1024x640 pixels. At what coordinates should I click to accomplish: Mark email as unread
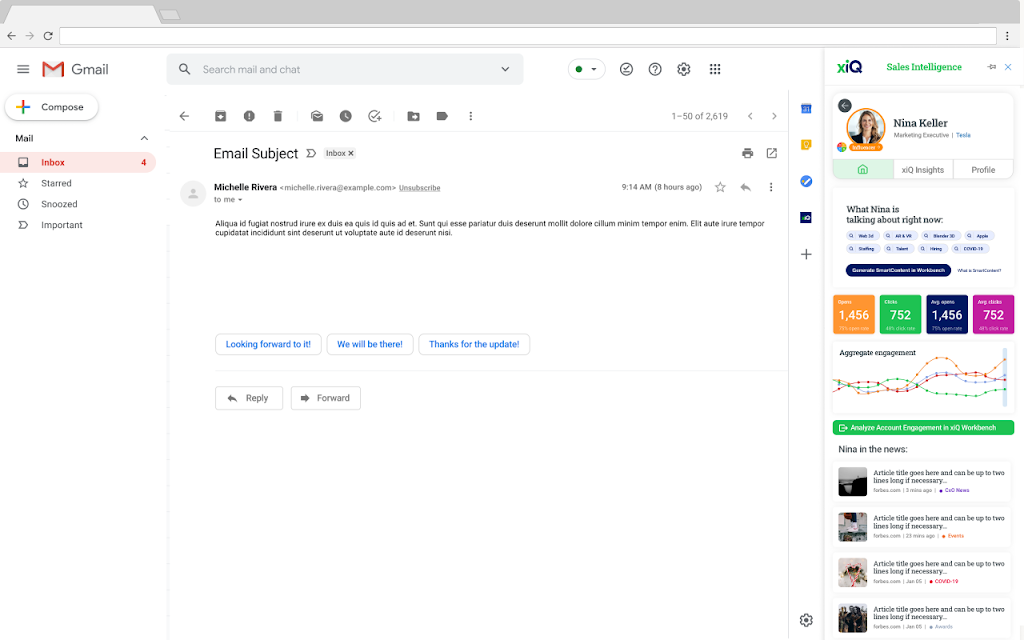coord(317,116)
